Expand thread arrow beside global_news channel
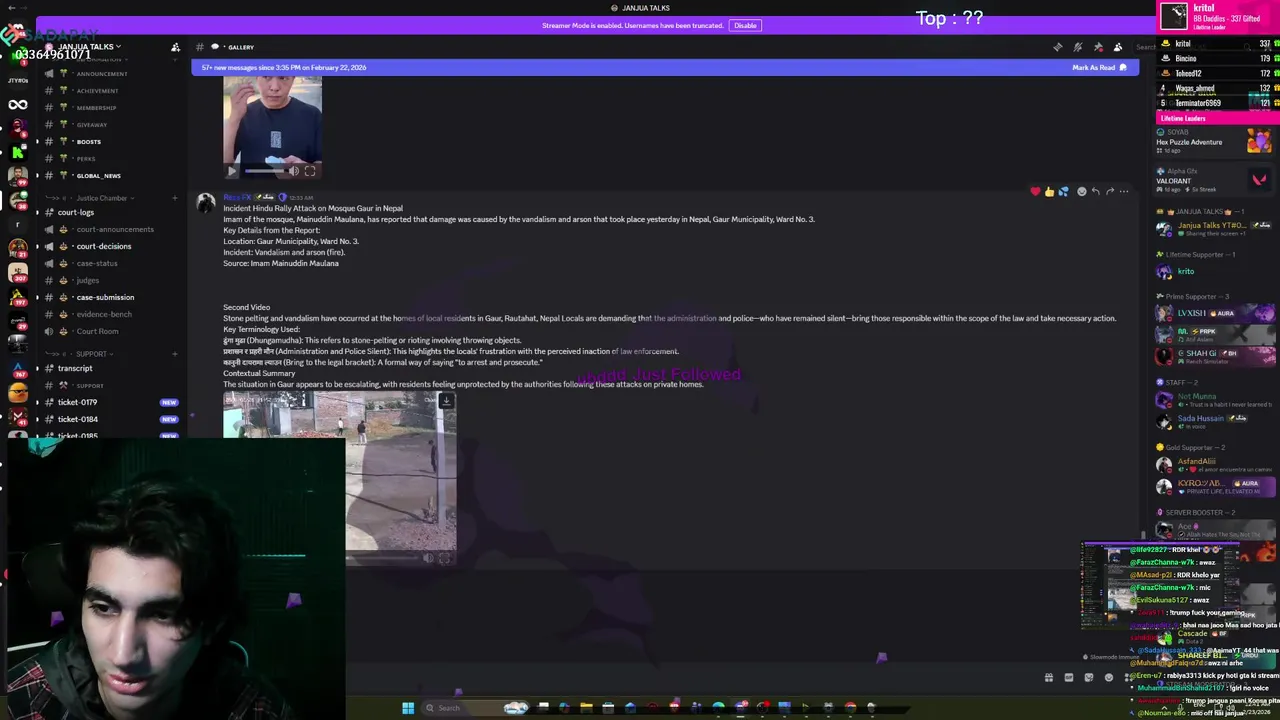This screenshot has height=720, width=1280. (37, 176)
